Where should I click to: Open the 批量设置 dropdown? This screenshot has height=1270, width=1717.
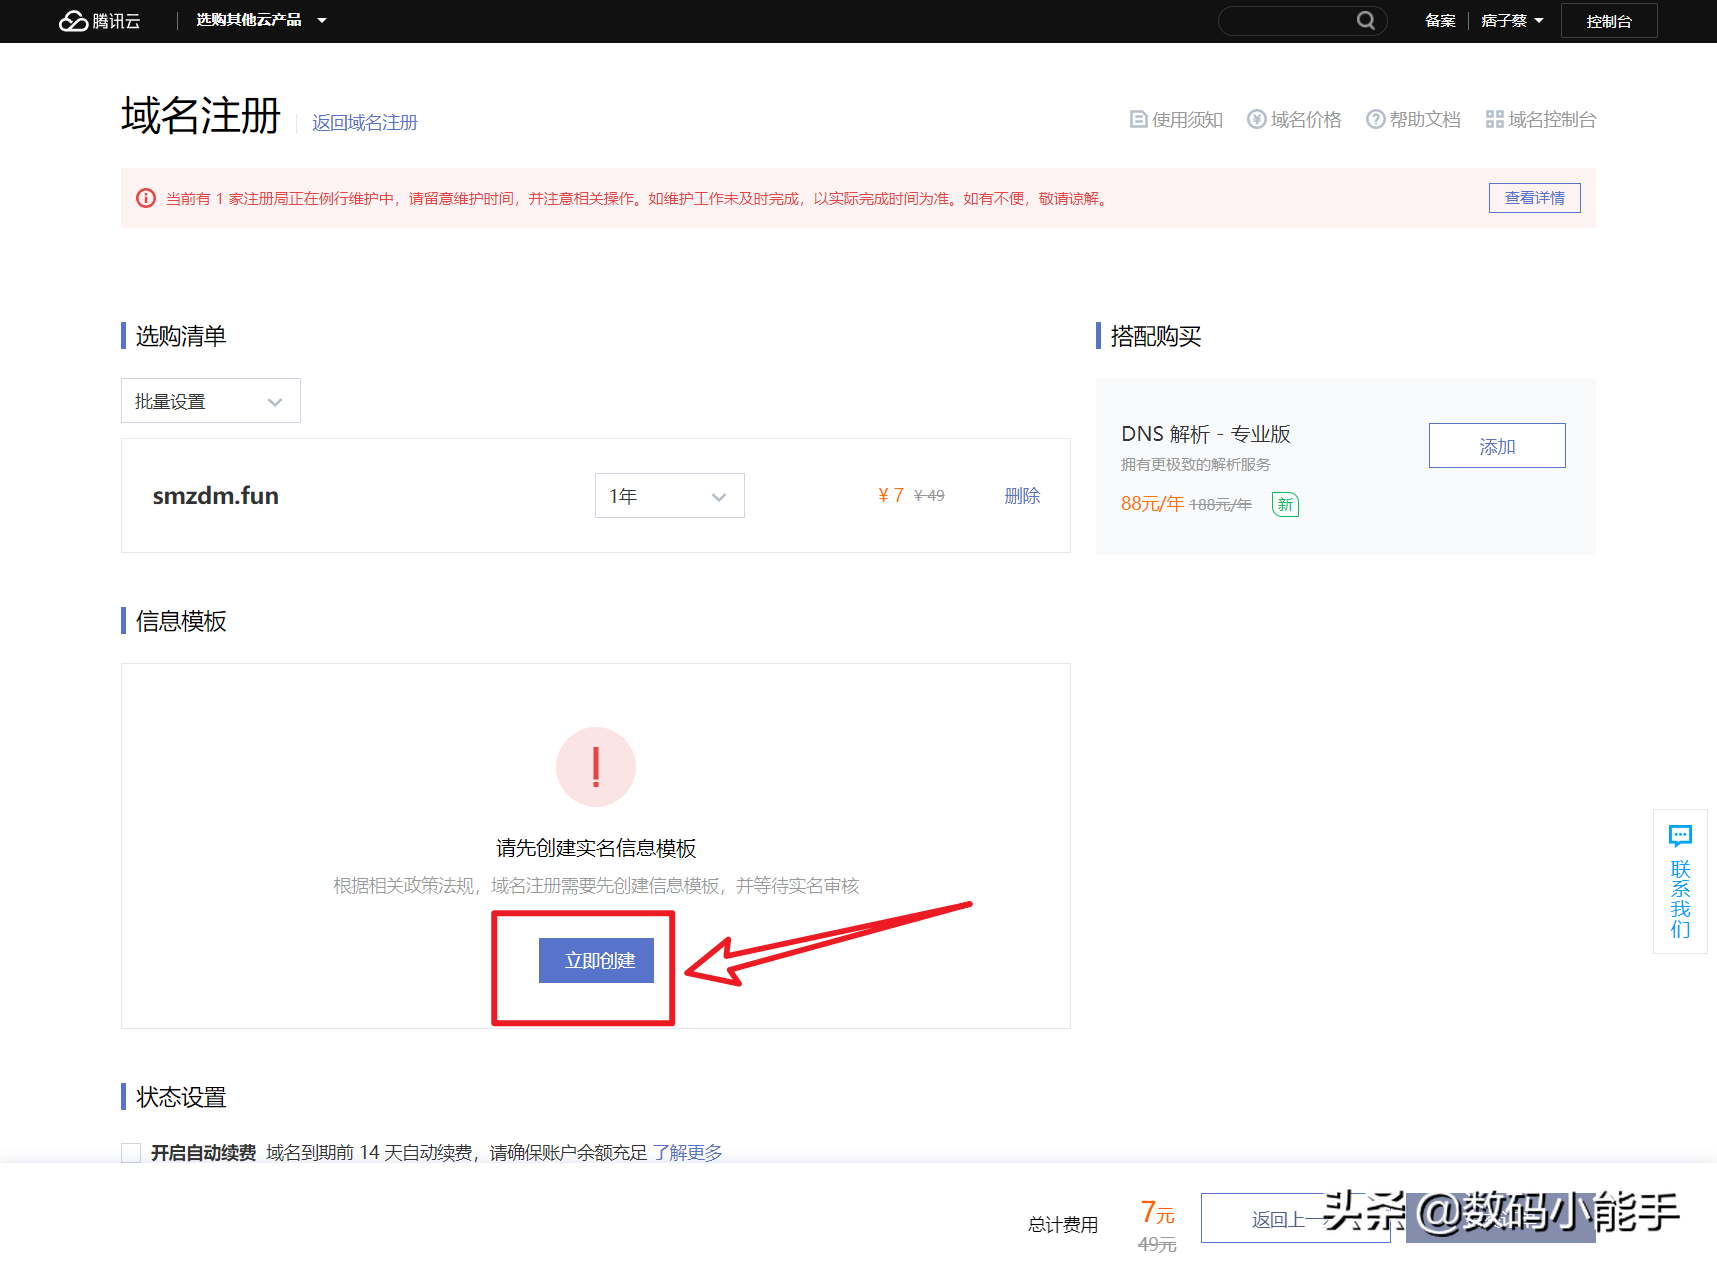(x=210, y=400)
